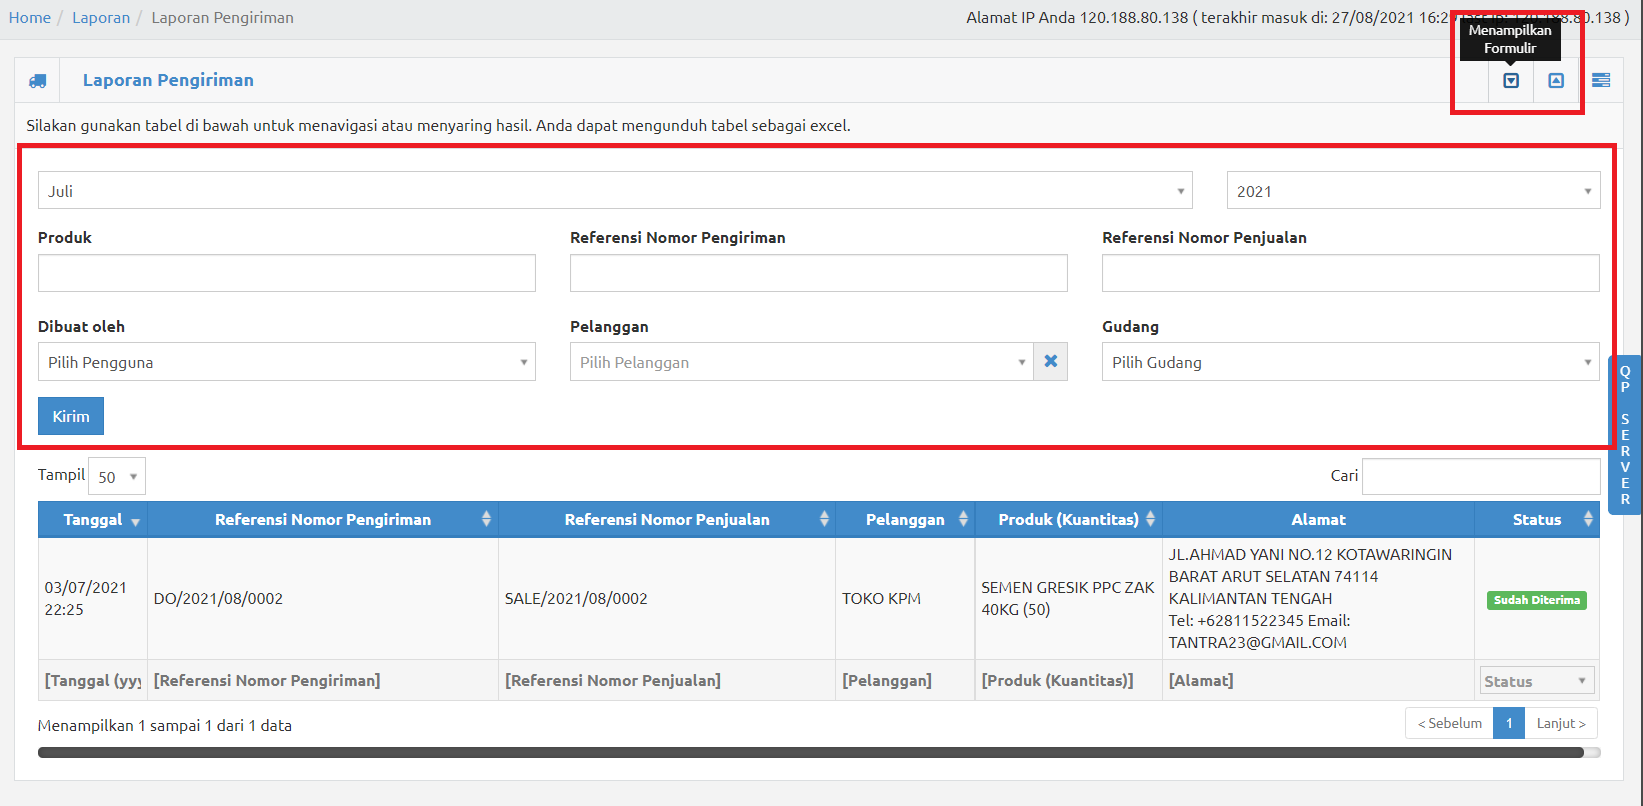Viewport: 1643px width, 806px height.
Task: Click the Alamat footer filter field
Action: 1318,681
